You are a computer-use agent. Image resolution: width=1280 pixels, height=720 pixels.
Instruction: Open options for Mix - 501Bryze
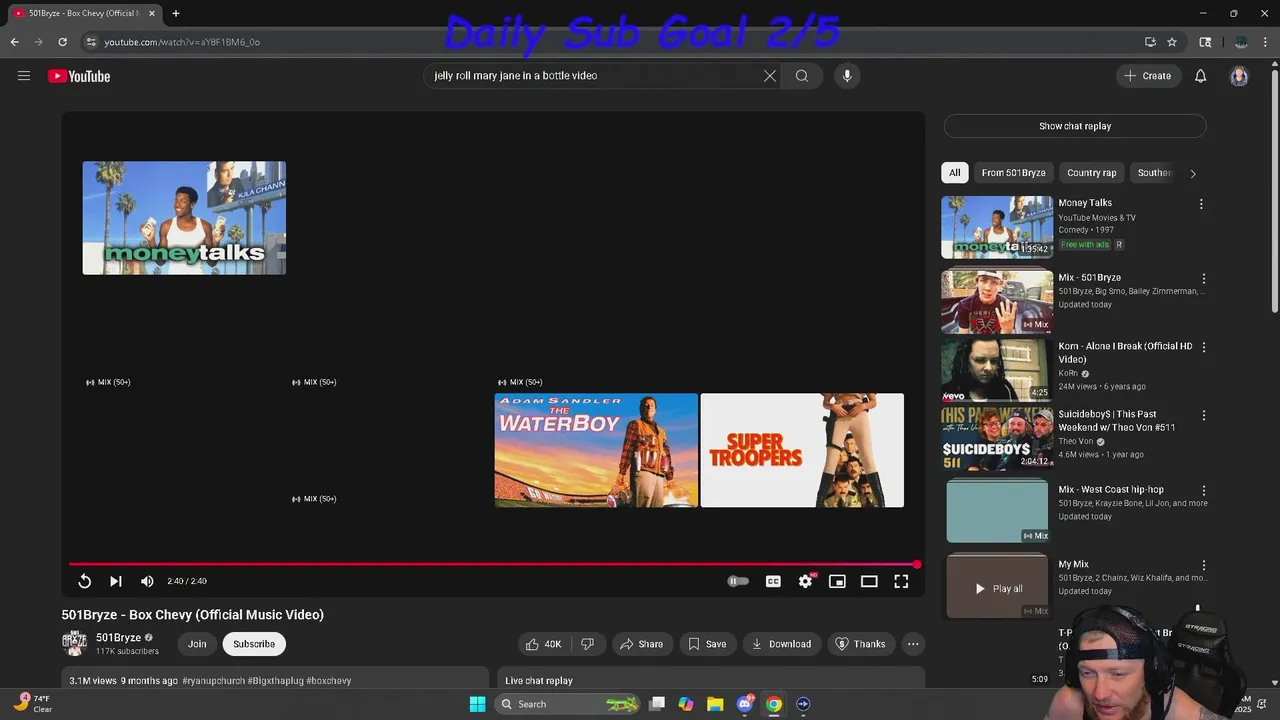tap(1203, 279)
